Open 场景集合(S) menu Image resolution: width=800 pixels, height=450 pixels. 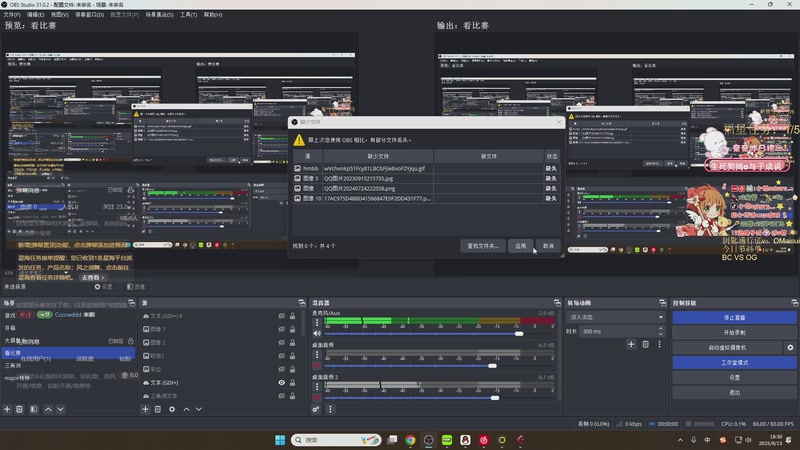pyautogui.click(x=159, y=15)
